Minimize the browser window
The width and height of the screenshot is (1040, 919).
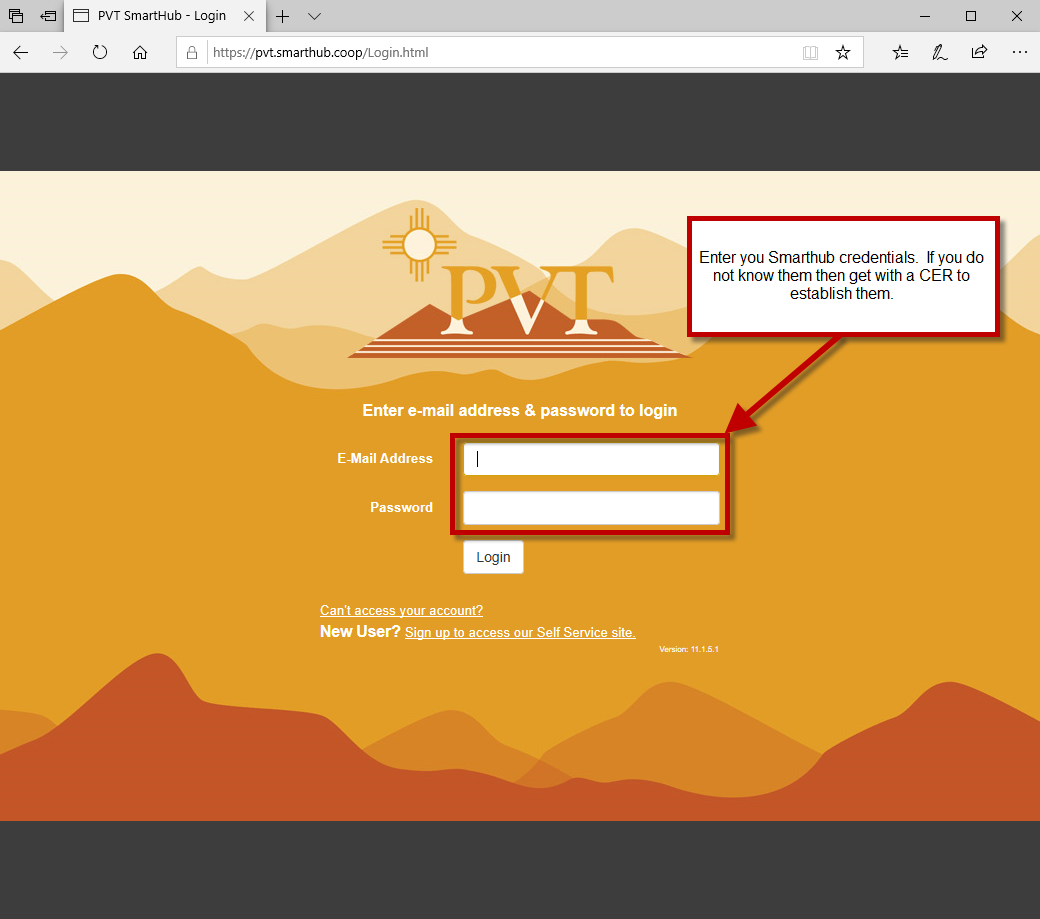[925, 16]
